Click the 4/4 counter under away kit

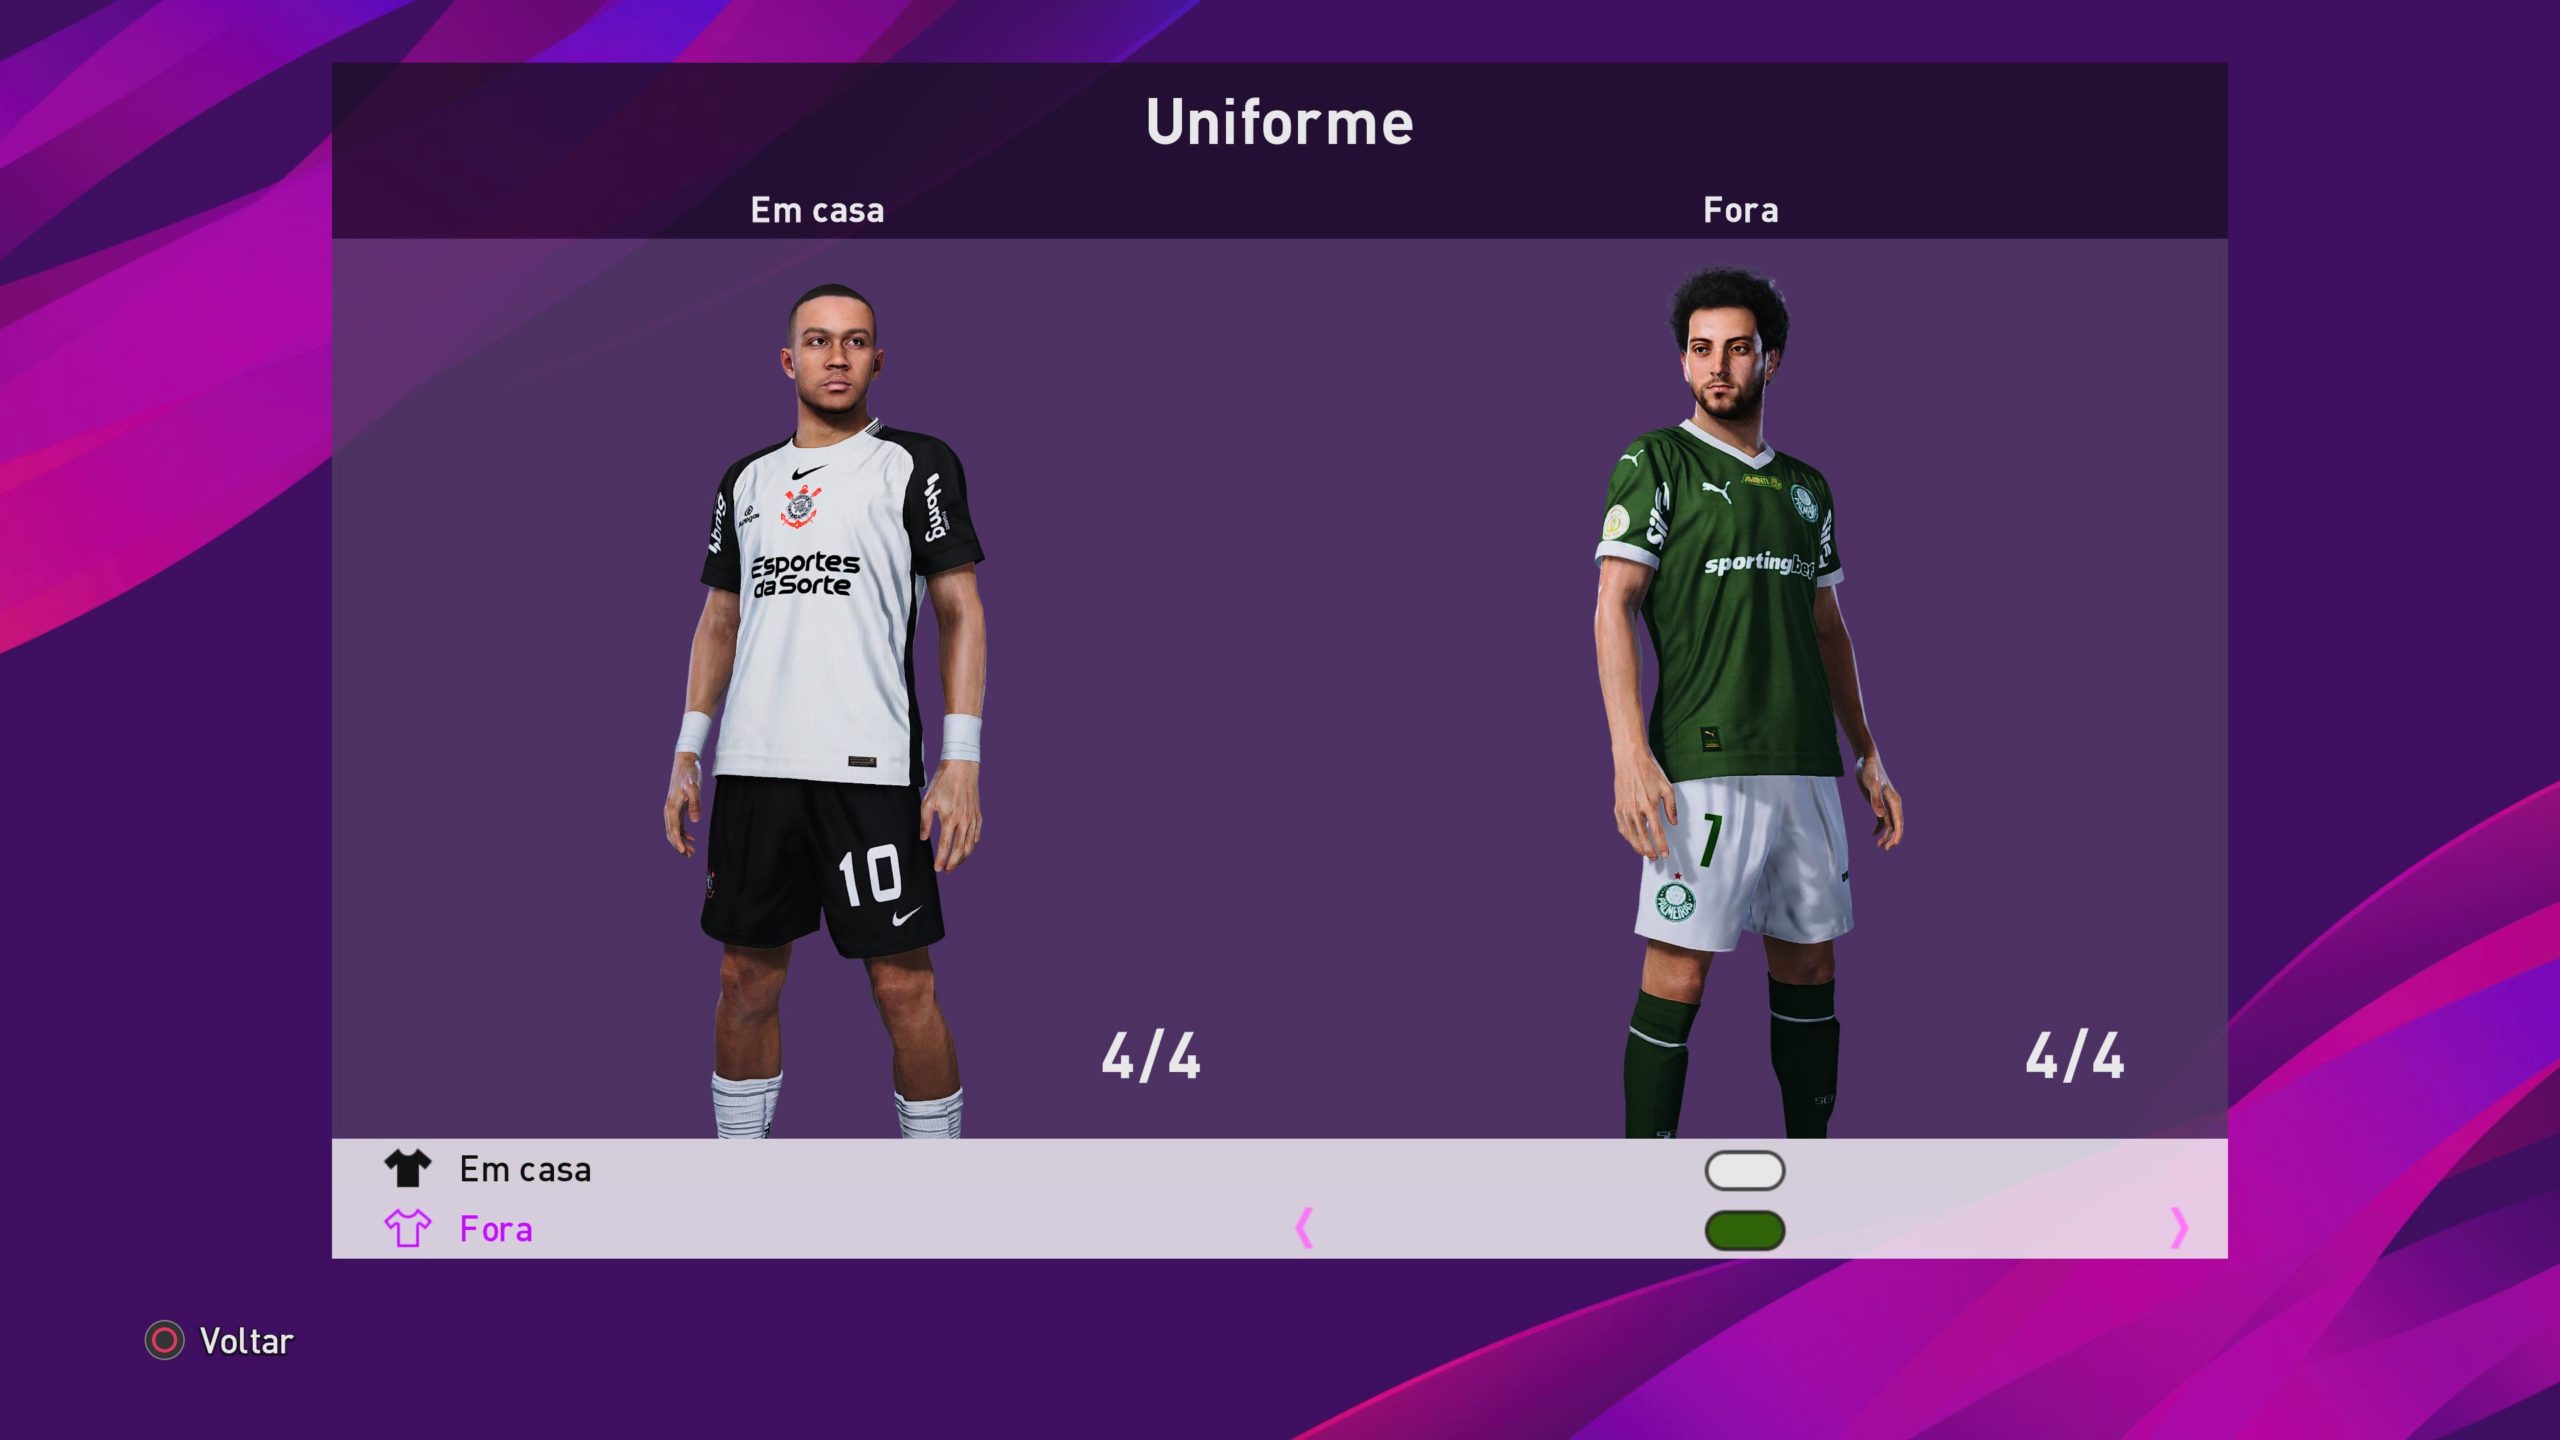pyautogui.click(x=2075, y=1056)
